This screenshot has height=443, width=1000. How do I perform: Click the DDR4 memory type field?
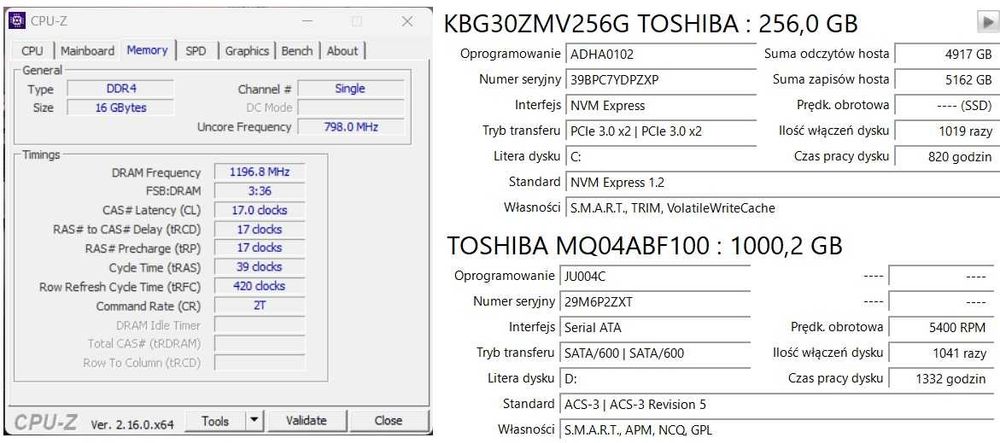(120, 89)
